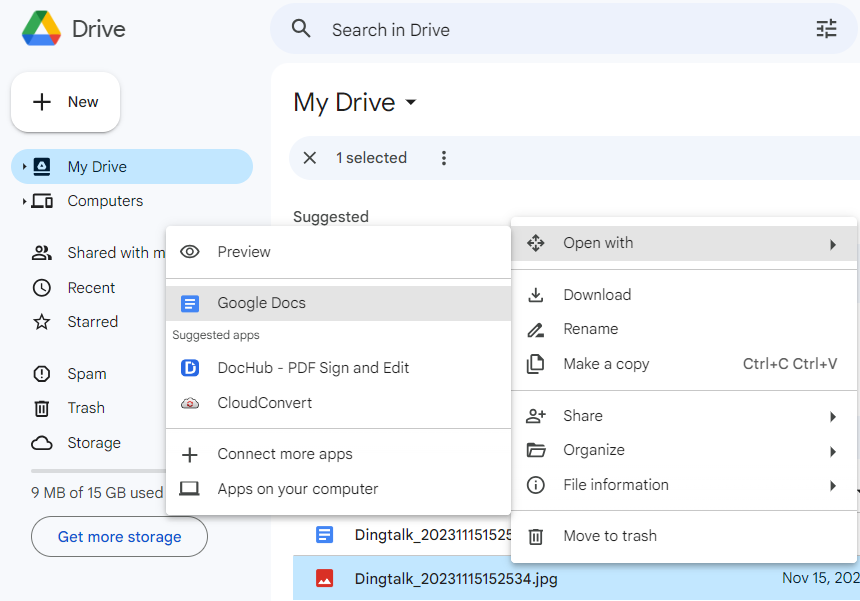Select DocHub - PDF Sign and Edit
Viewport: 860px width, 601px height.
coord(338,368)
